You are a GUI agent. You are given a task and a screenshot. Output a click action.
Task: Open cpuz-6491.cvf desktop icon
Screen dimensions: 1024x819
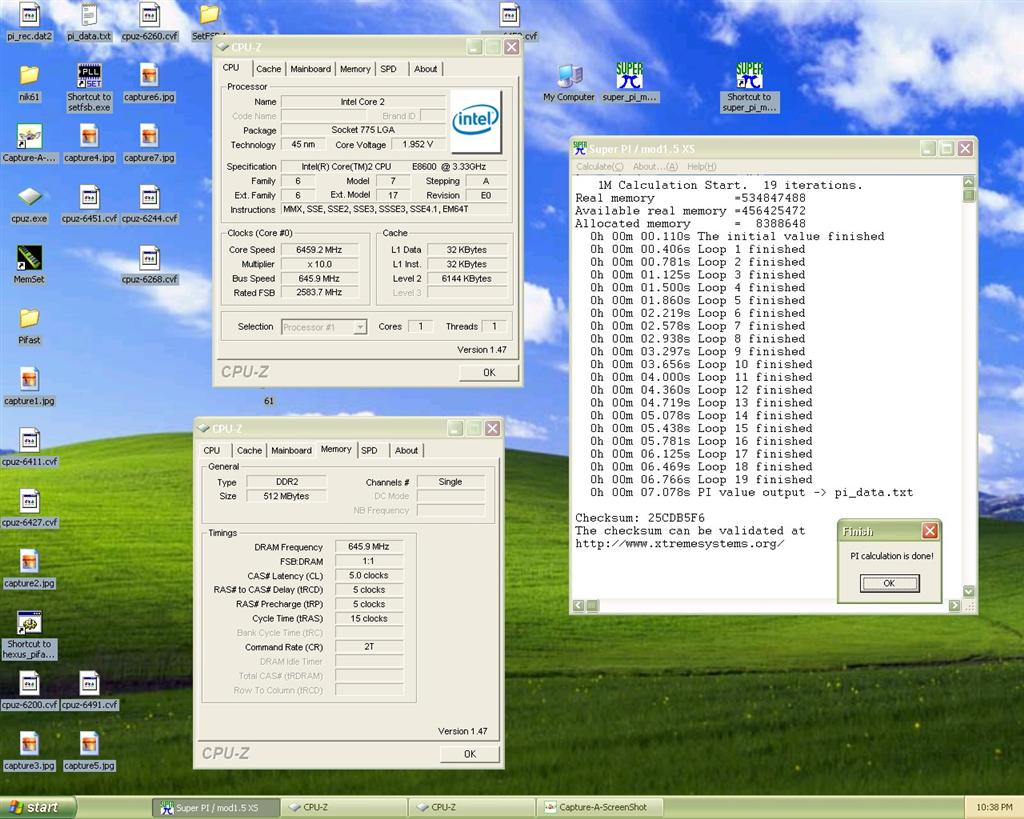point(89,690)
